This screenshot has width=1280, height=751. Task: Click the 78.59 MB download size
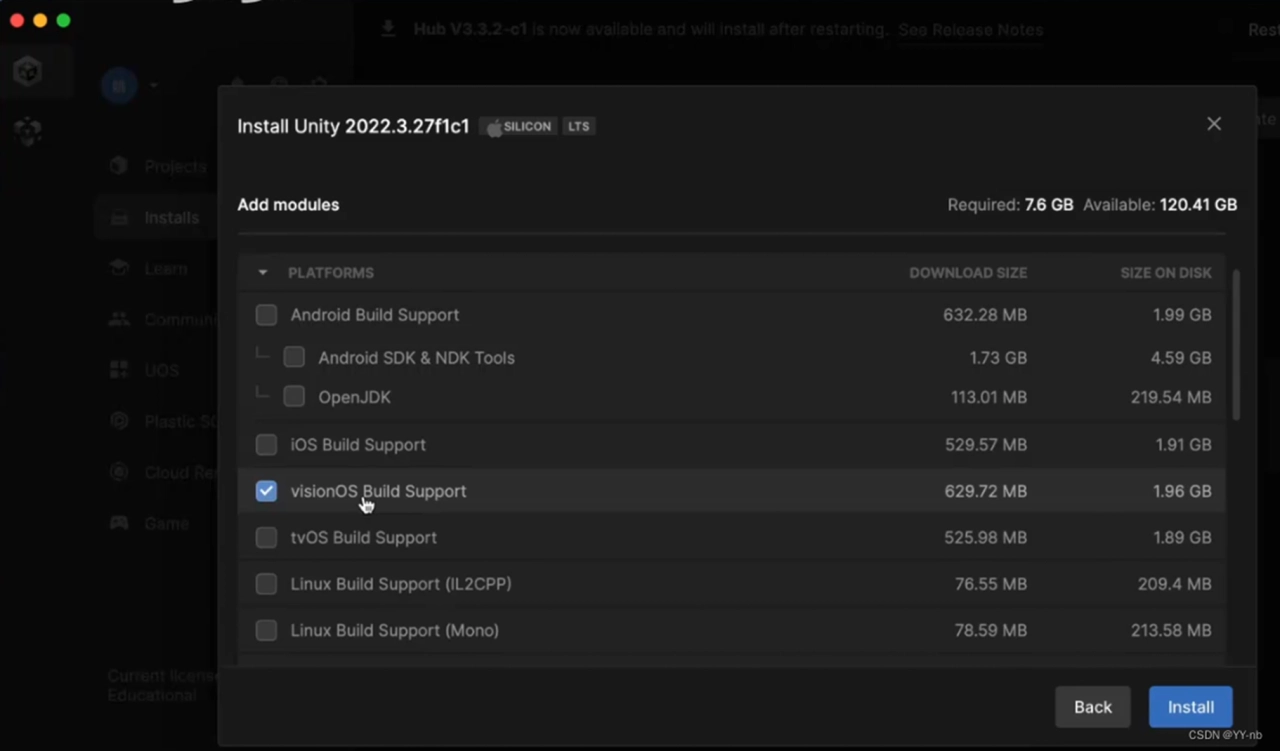(x=991, y=630)
